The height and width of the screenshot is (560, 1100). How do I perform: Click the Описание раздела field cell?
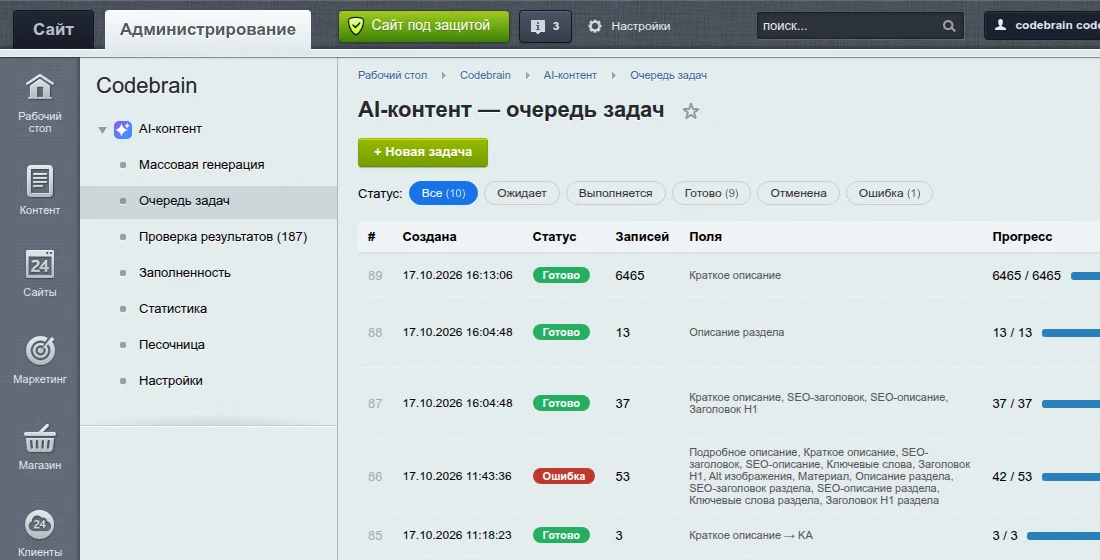737,332
